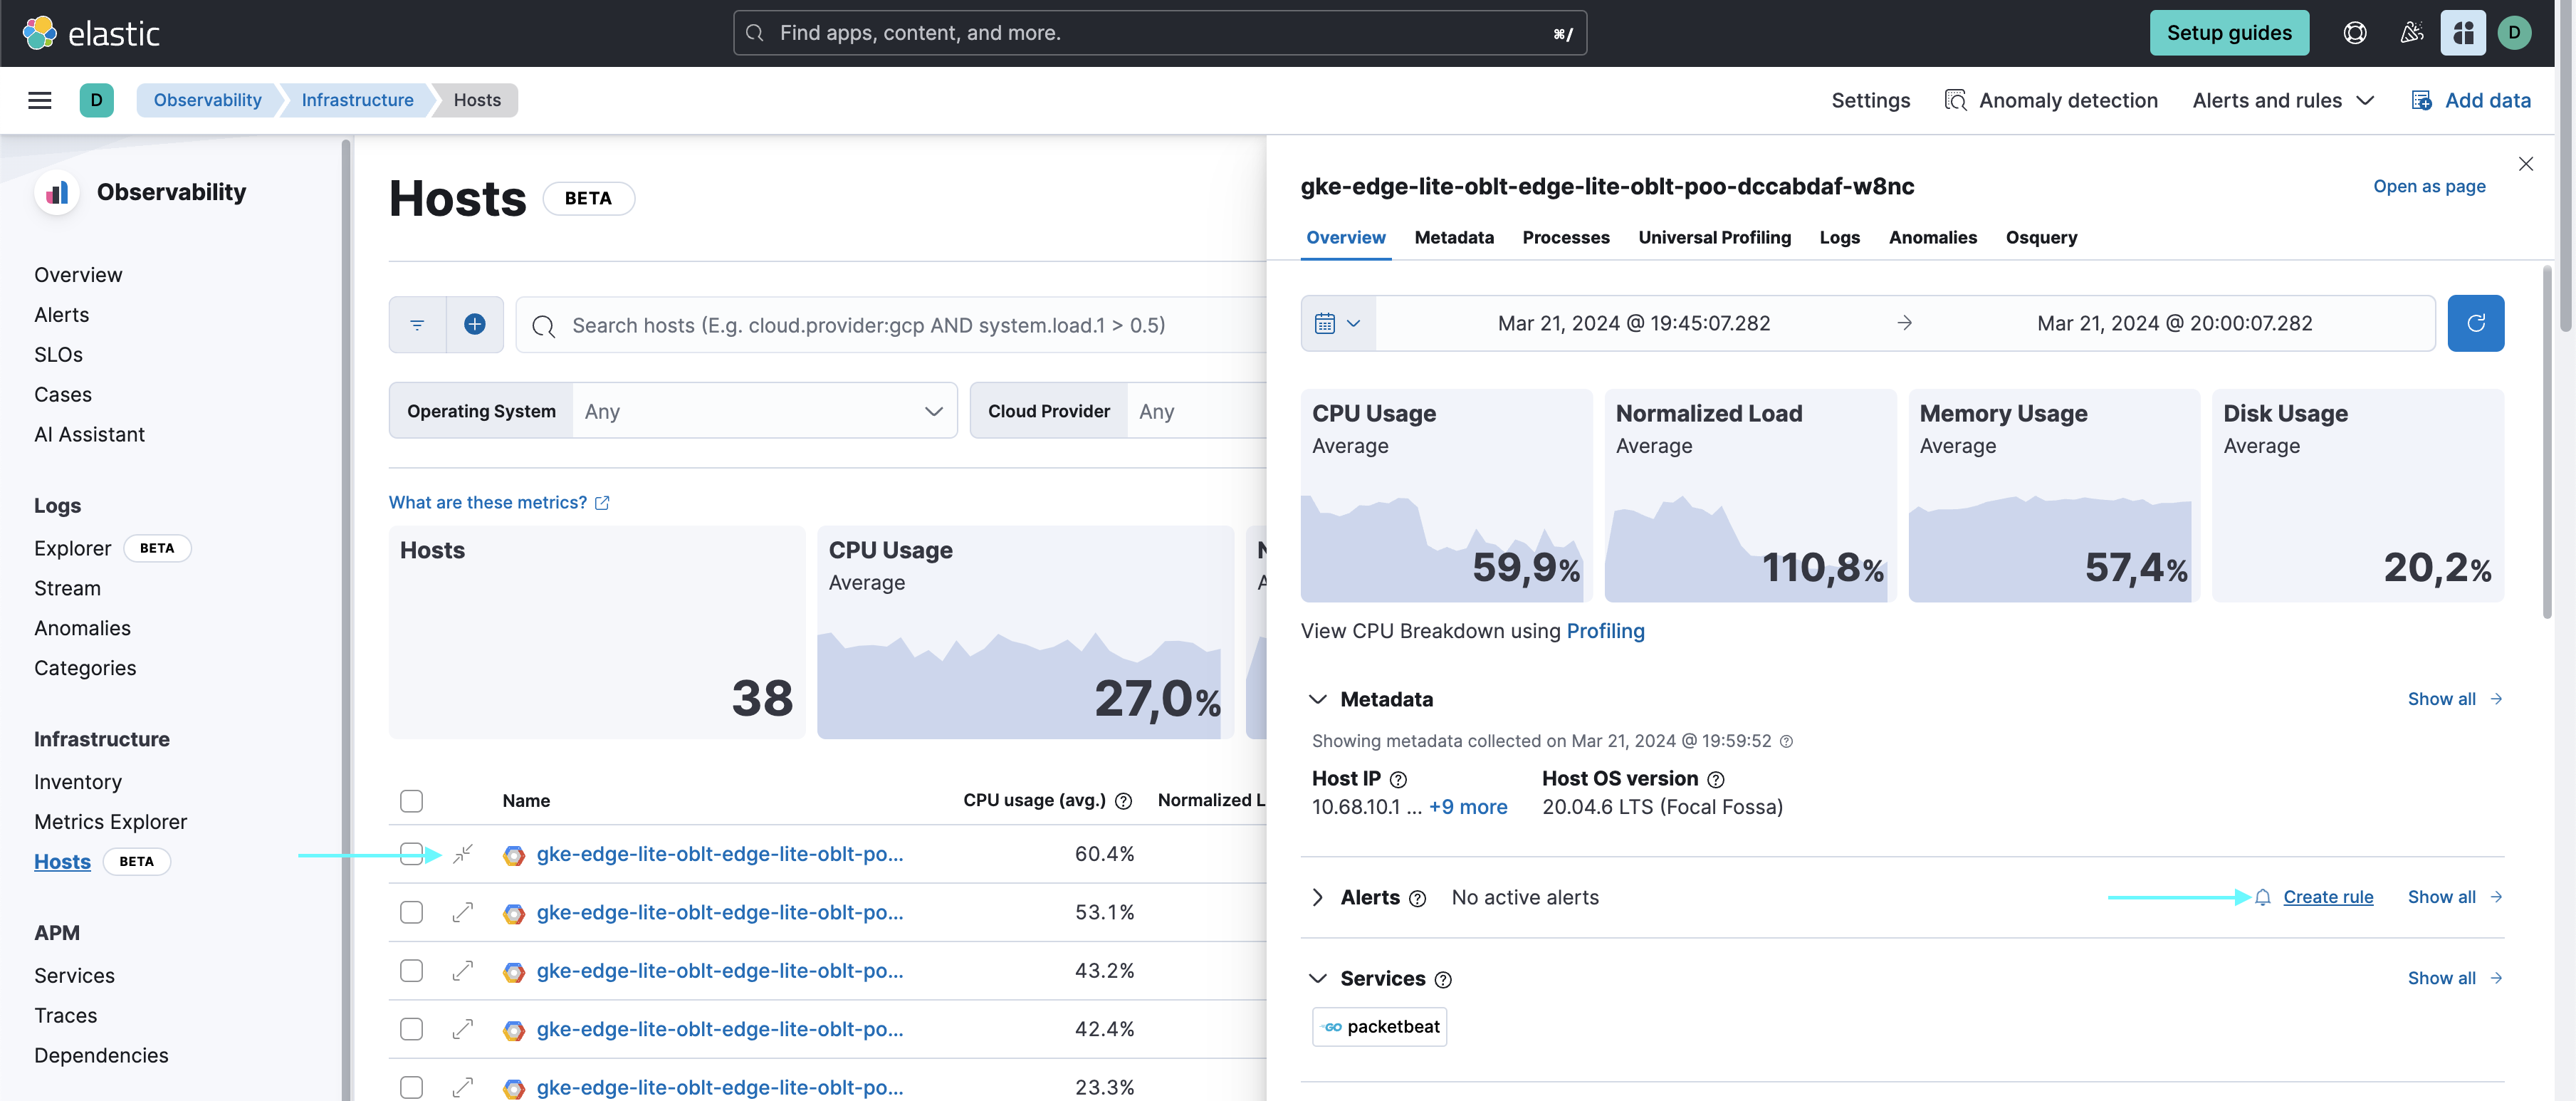Click the Observability sidebar logo icon
Image resolution: width=2576 pixels, height=1101 pixels.
coord(57,192)
